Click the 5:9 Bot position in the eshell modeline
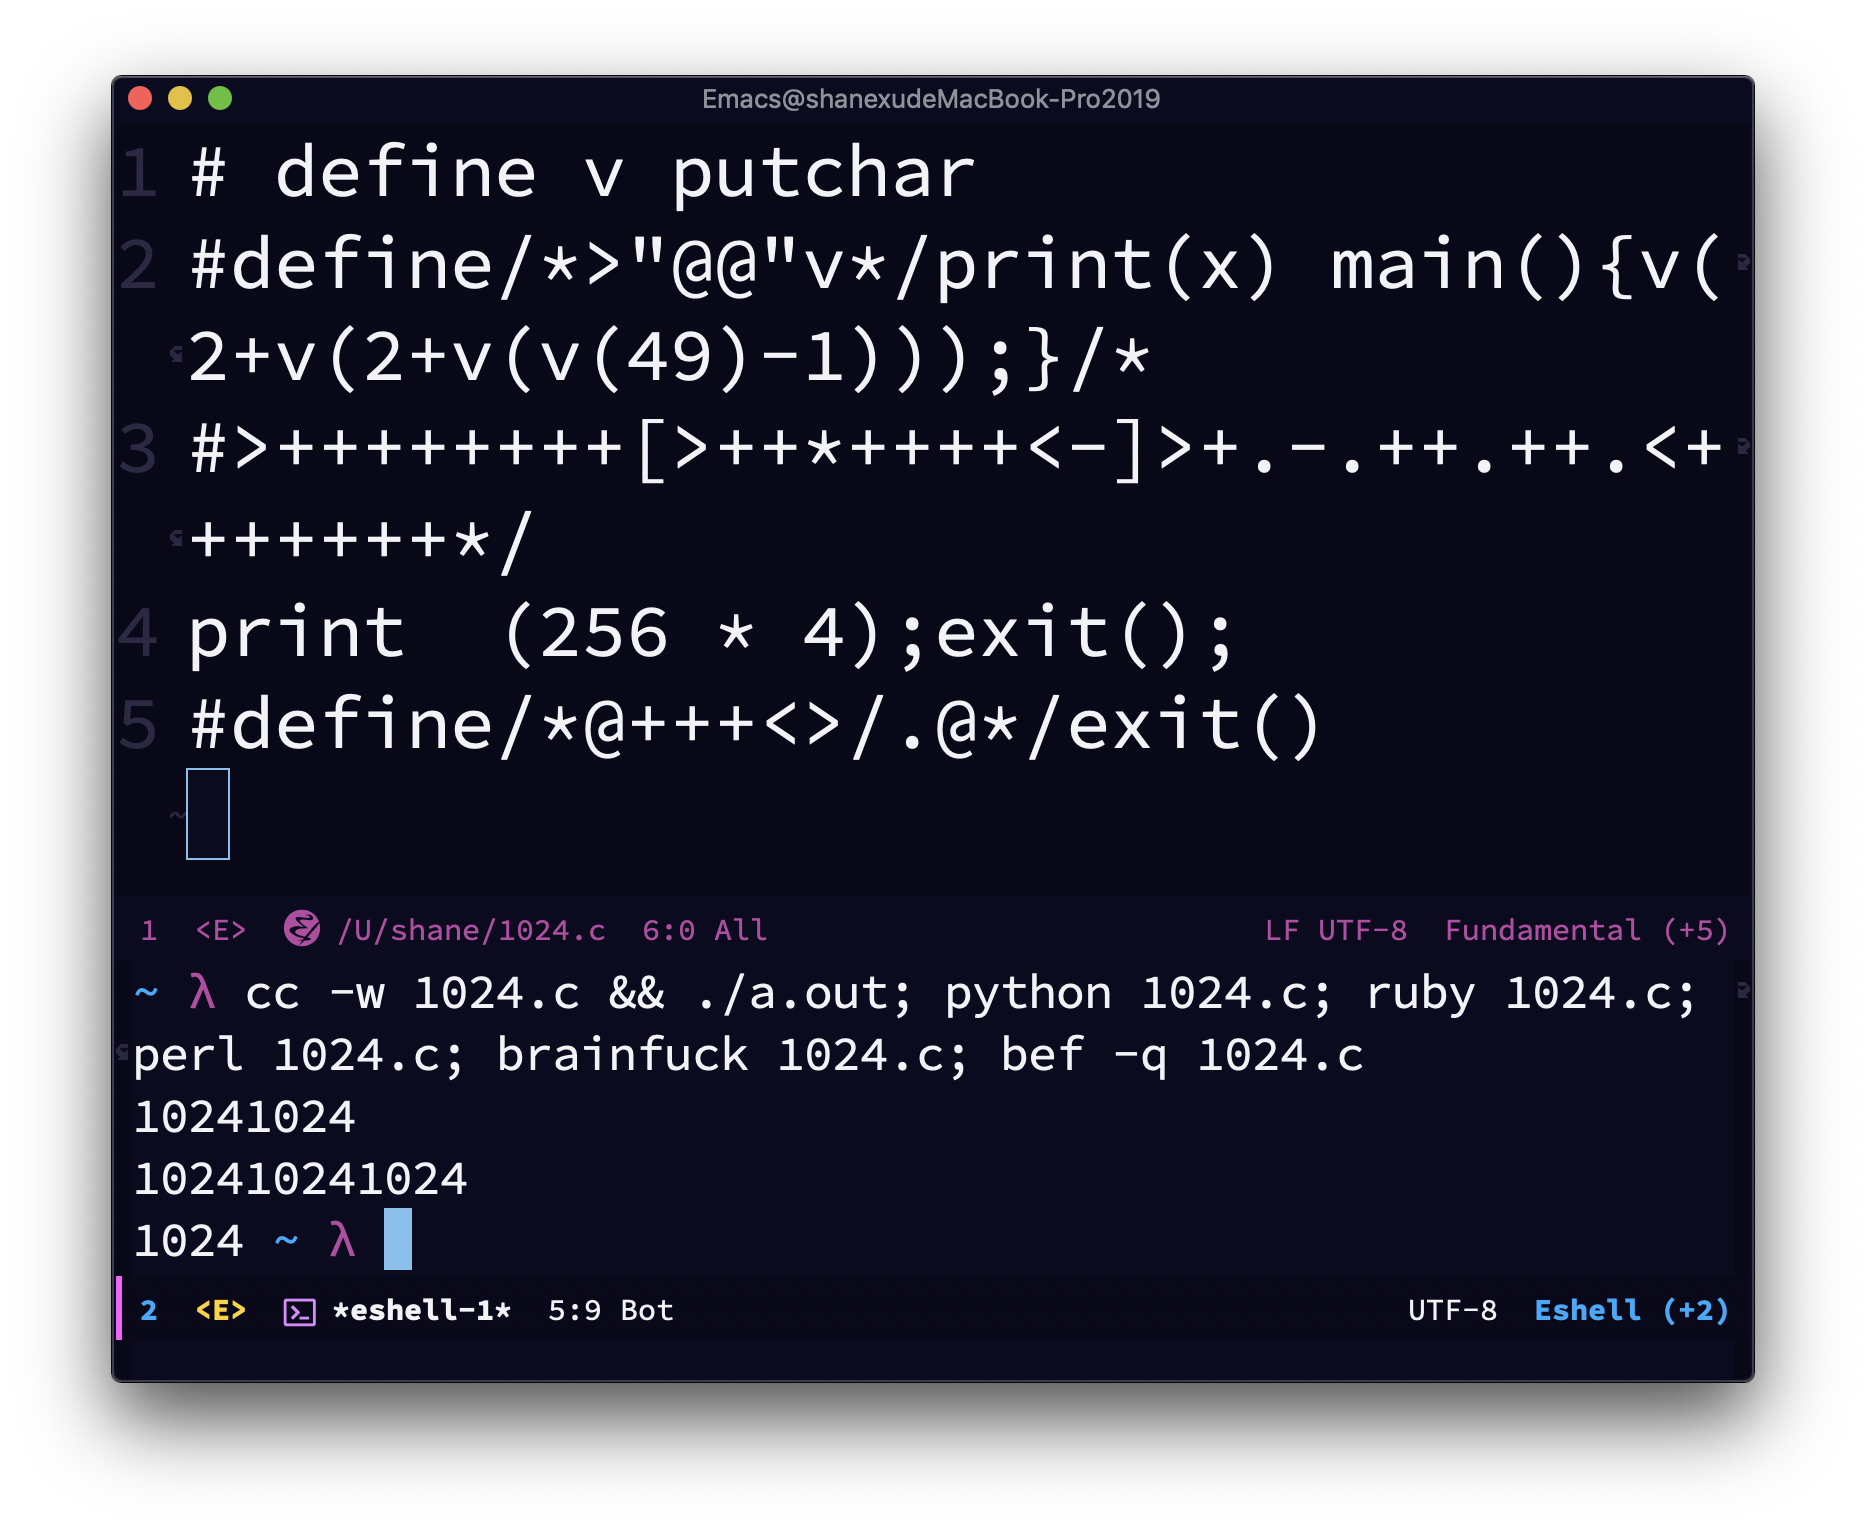Viewport: 1866px width, 1530px height. [610, 1310]
